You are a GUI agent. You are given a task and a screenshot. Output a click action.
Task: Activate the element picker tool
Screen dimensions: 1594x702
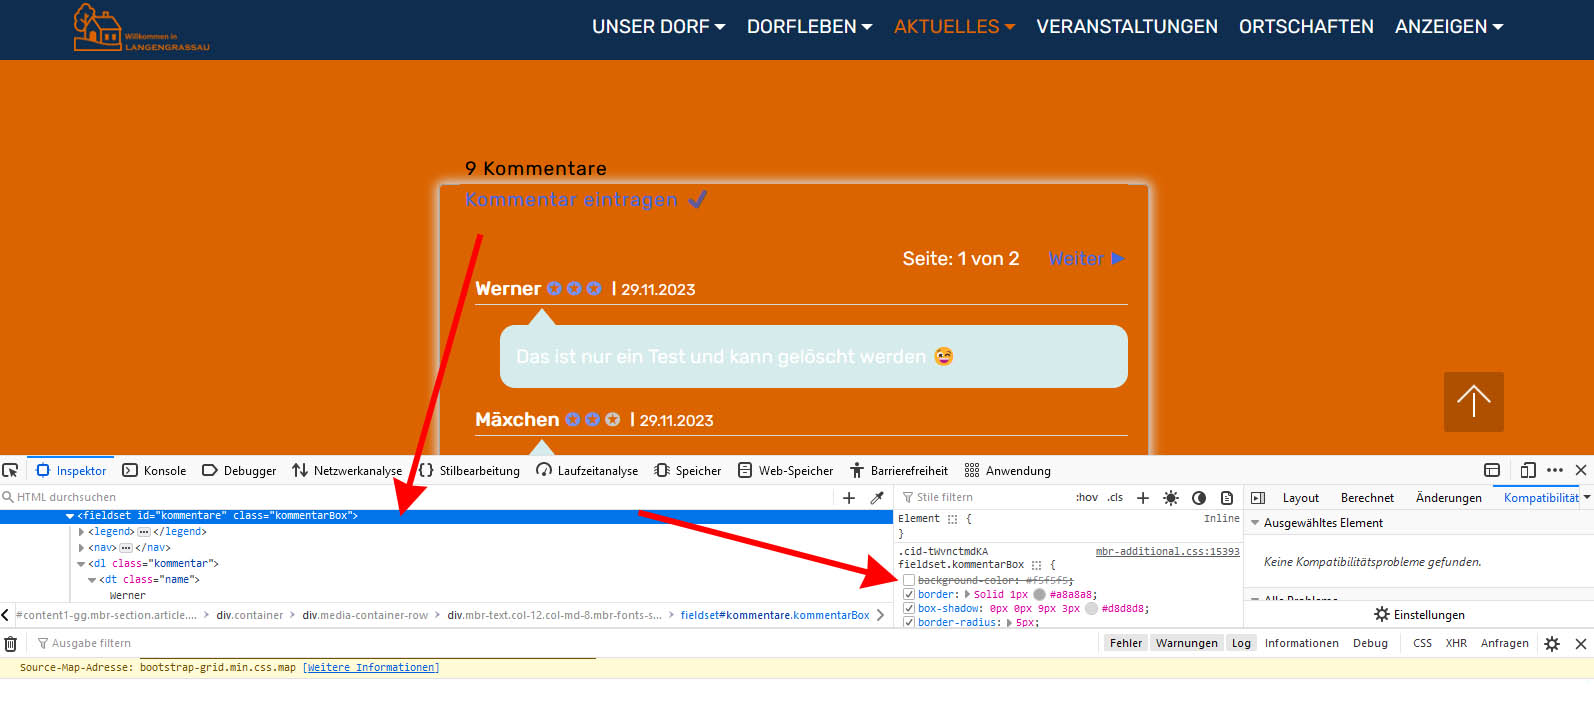(x=11, y=470)
